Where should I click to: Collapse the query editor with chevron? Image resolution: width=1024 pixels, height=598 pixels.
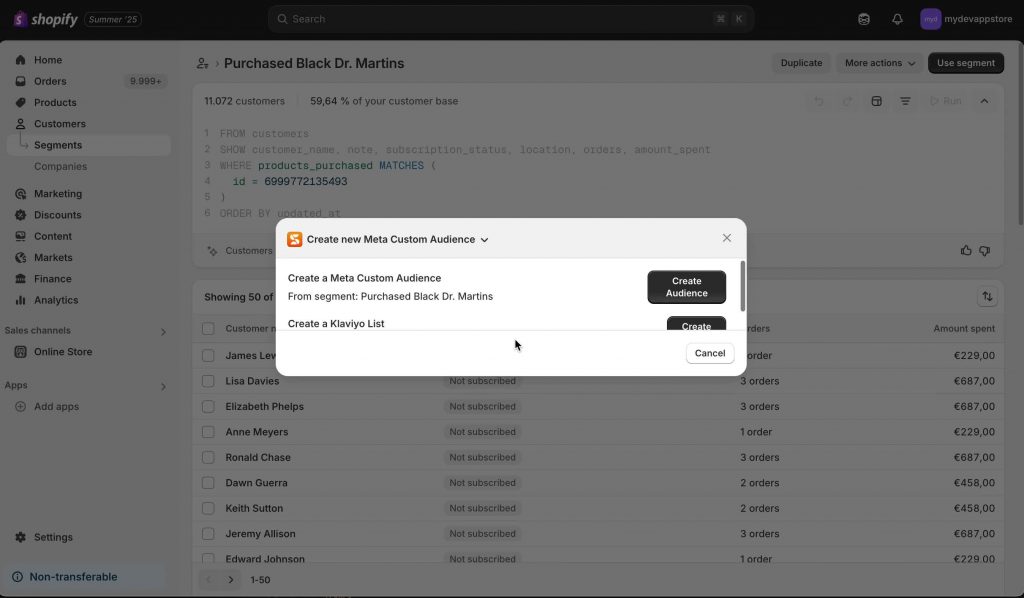984,101
